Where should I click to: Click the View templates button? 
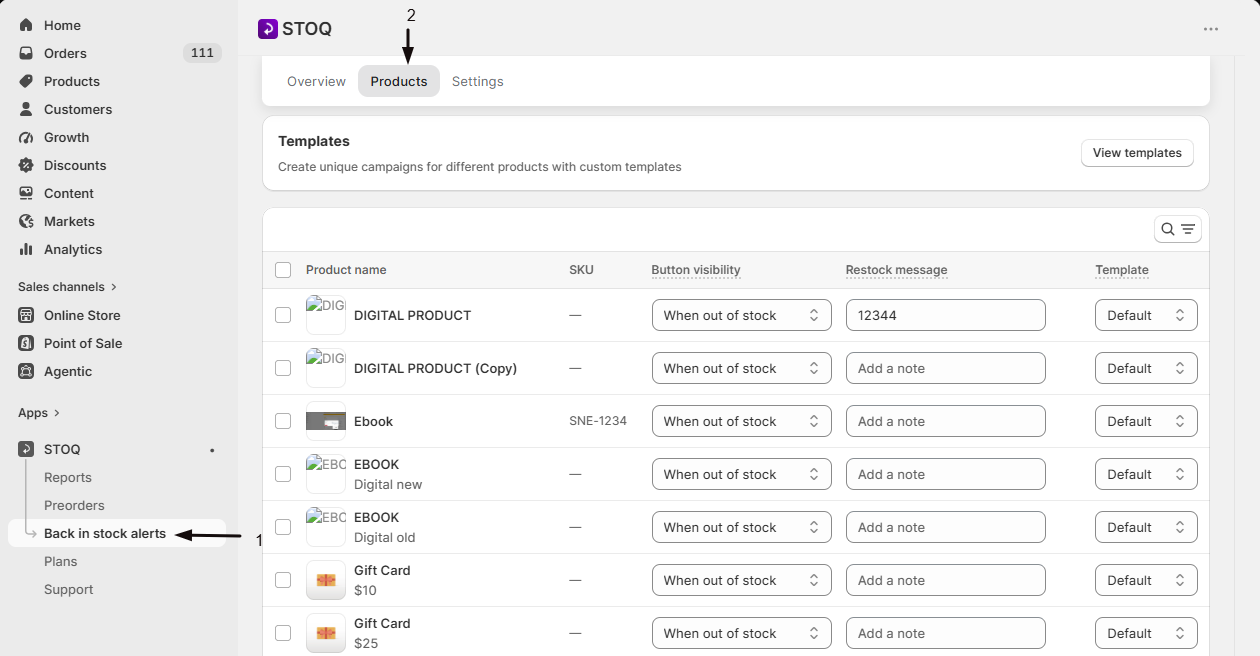tap(1137, 153)
